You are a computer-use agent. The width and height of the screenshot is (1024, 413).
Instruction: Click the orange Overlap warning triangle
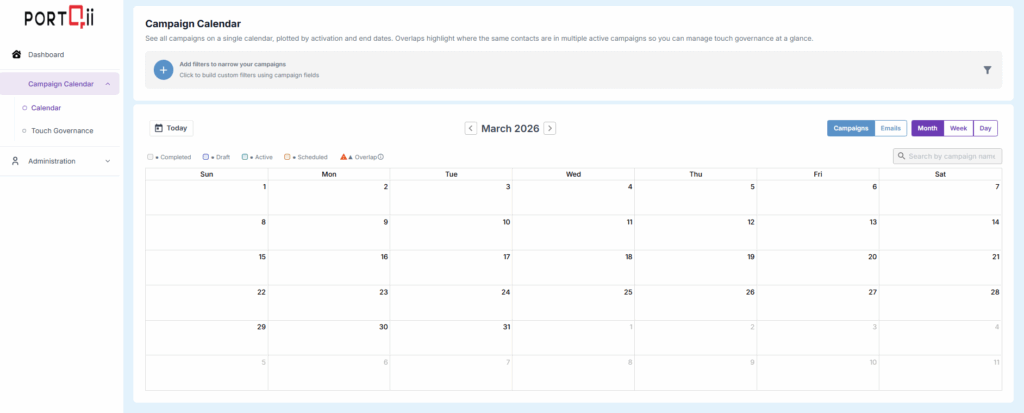point(344,157)
